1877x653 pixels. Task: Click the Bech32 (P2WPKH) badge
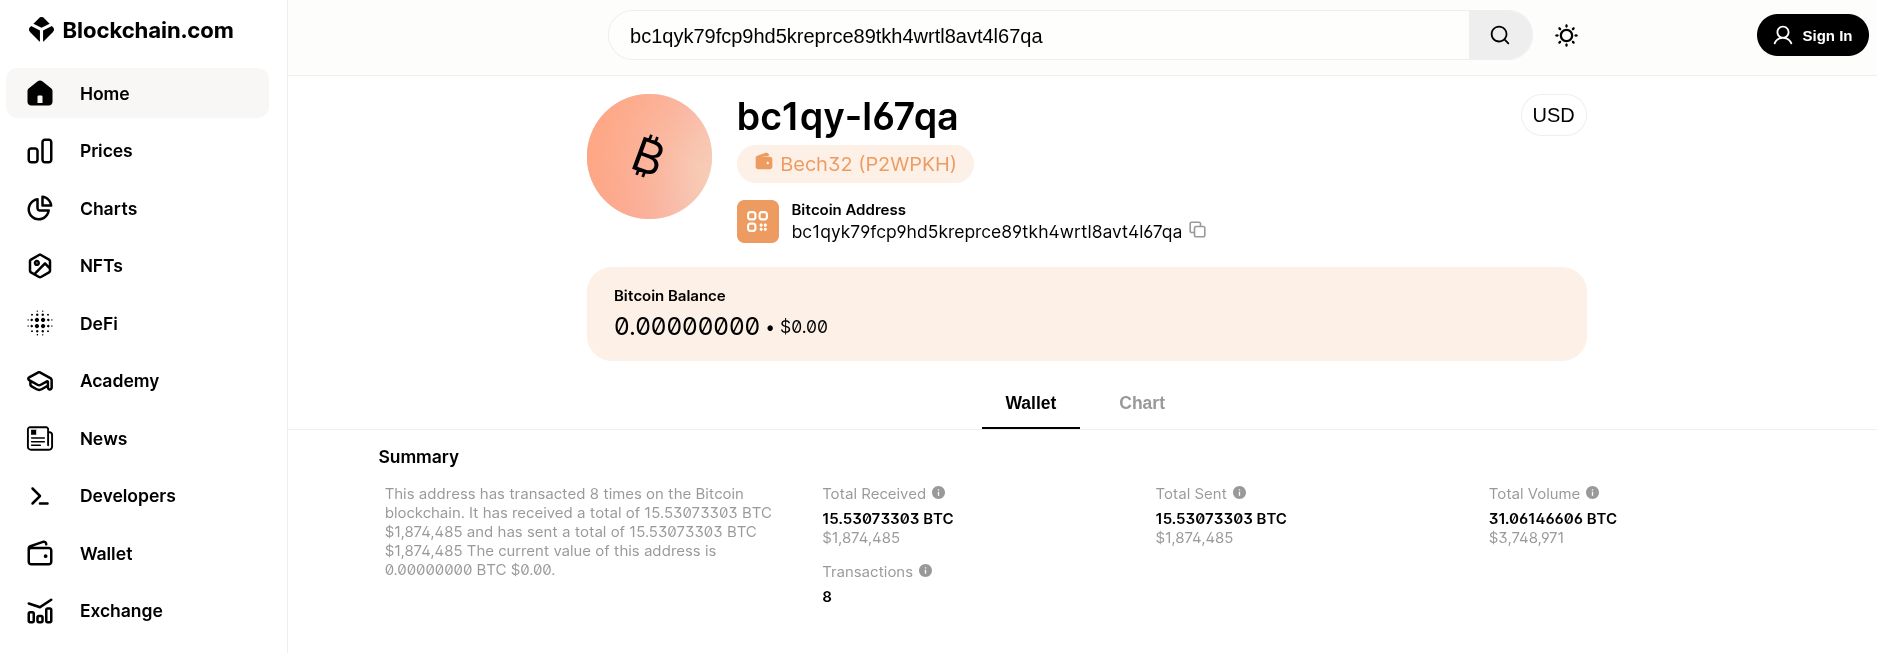coord(855,164)
